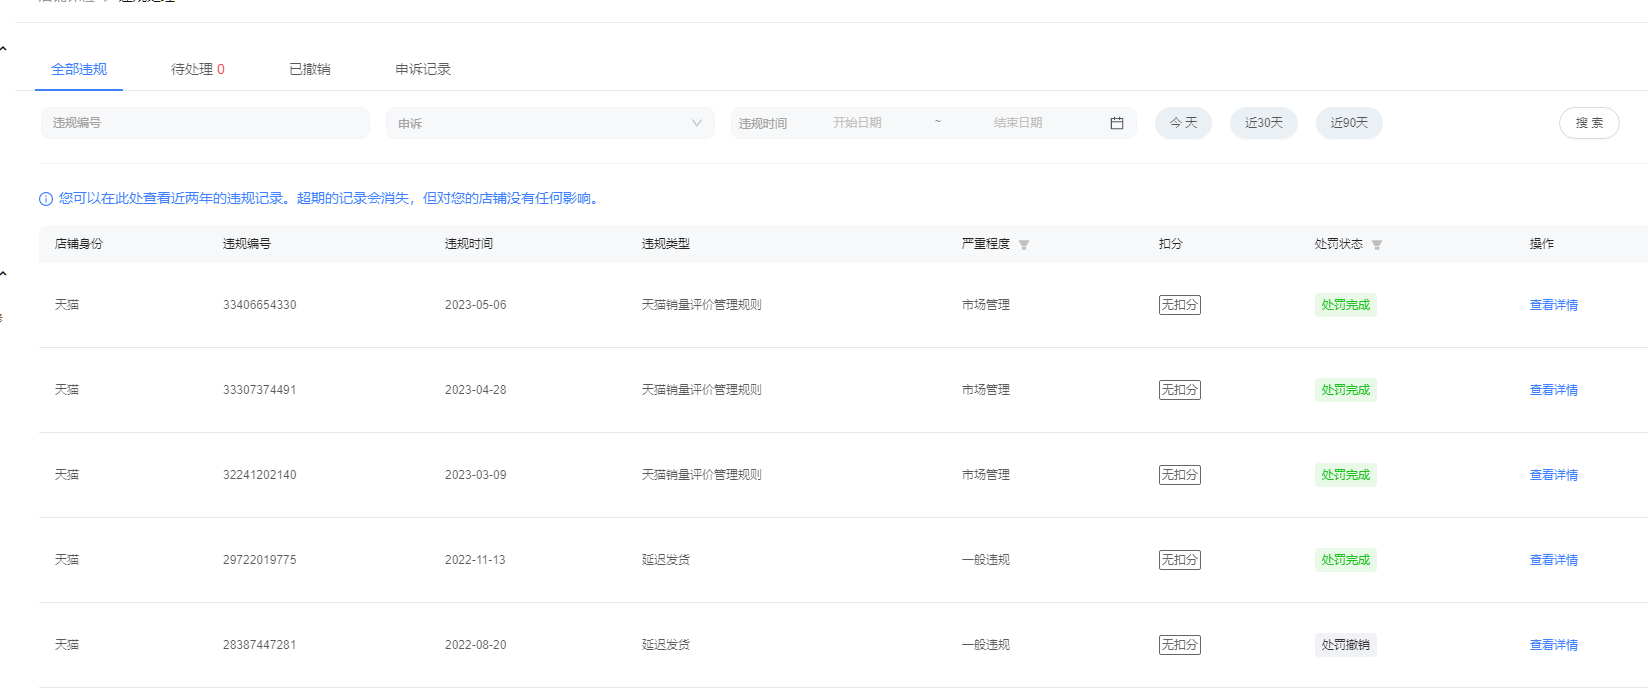1648x699 pixels.
Task: Switch to the 待处理 tab
Action: (x=198, y=69)
